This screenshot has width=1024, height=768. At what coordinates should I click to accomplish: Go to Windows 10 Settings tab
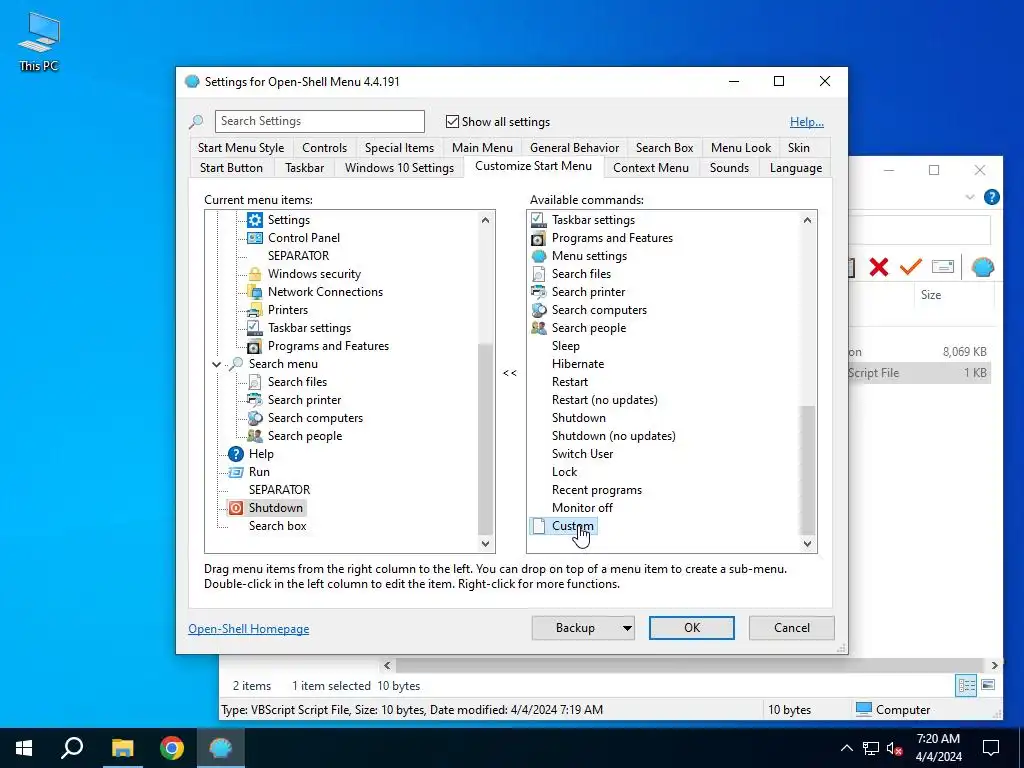click(x=400, y=168)
